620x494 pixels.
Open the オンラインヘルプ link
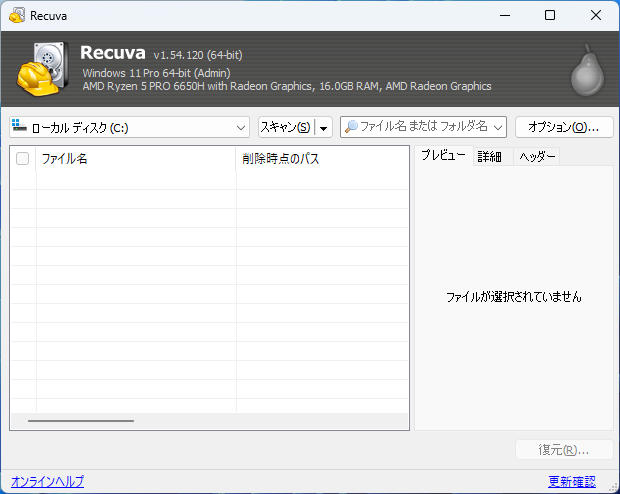(47, 481)
